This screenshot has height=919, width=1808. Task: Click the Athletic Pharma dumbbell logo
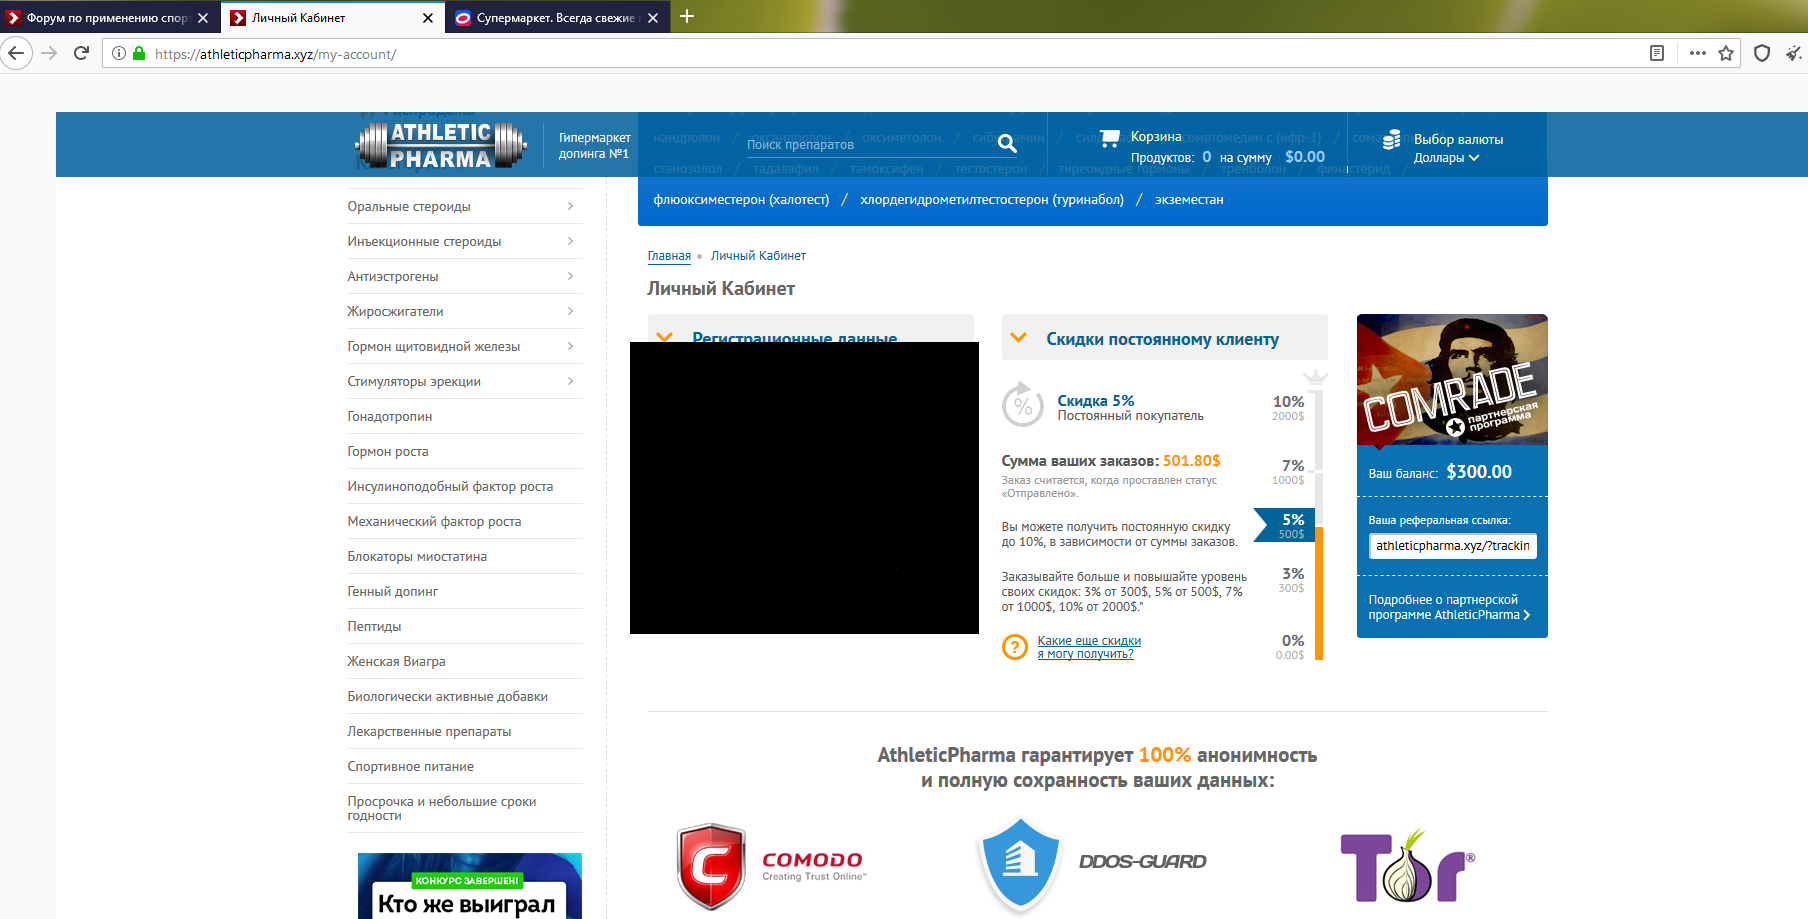(441, 146)
